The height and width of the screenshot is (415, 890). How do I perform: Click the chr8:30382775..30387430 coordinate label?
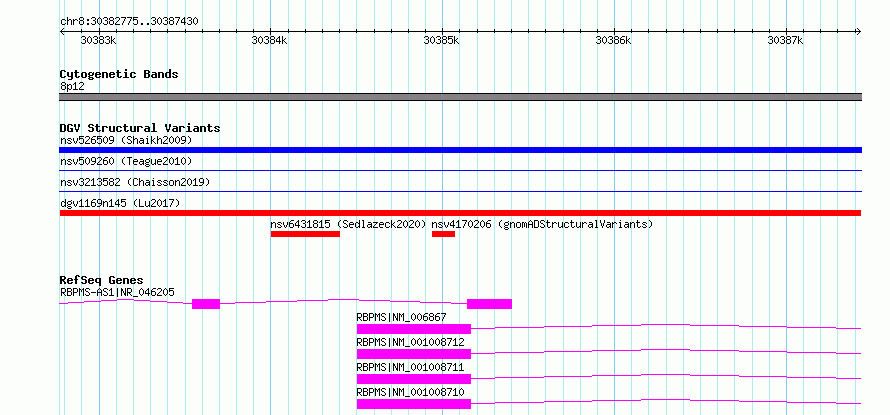pyautogui.click(x=129, y=21)
